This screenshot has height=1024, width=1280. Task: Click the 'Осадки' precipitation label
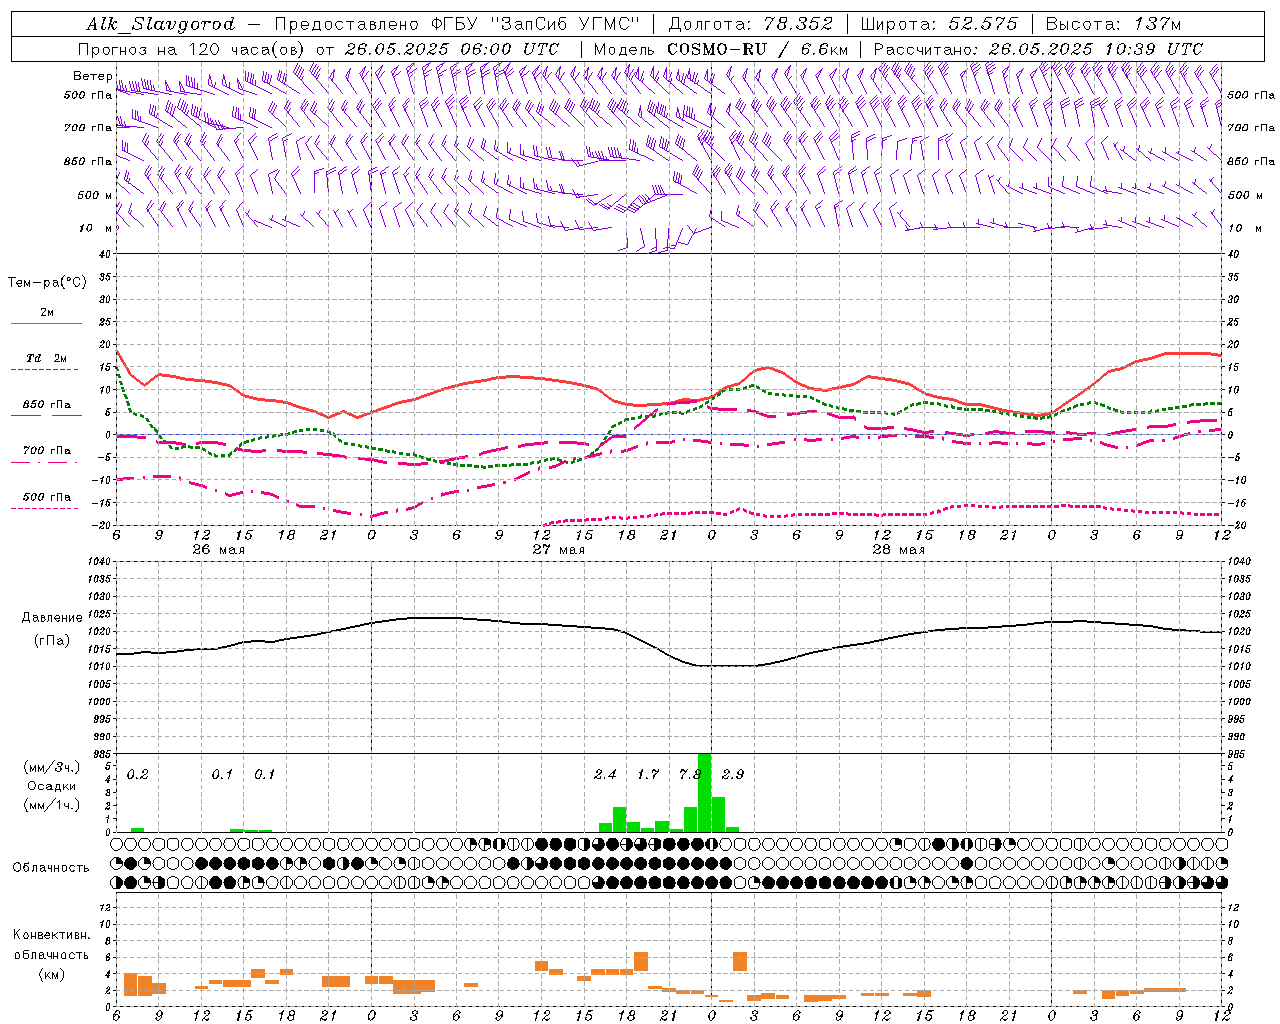(x=52, y=786)
